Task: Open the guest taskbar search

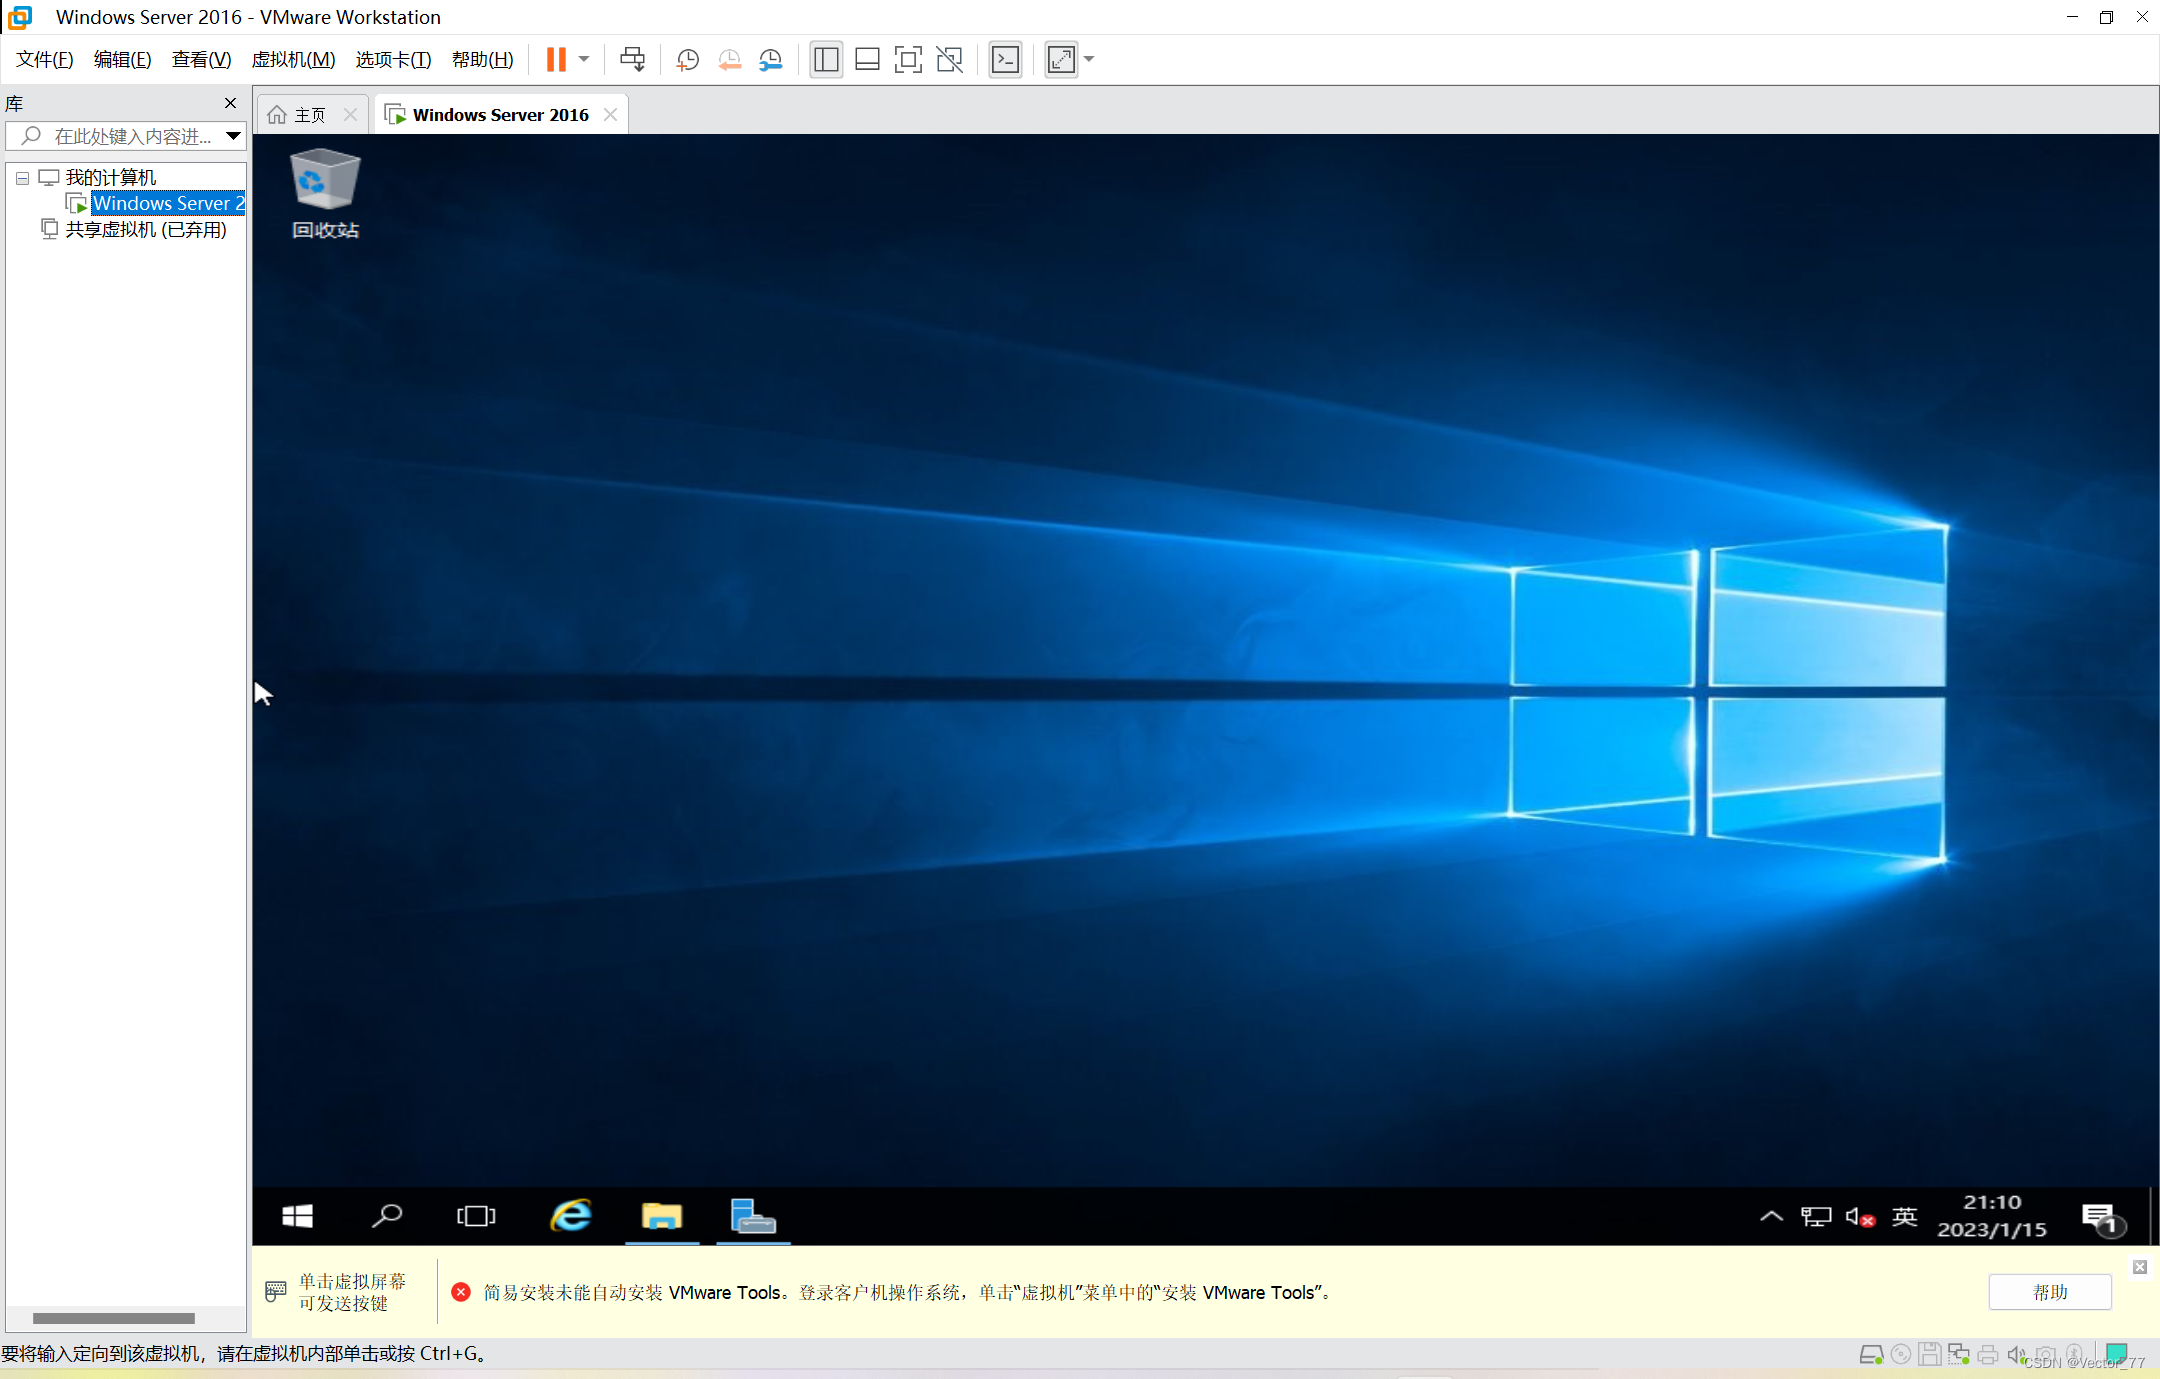Action: (387, 1216)
